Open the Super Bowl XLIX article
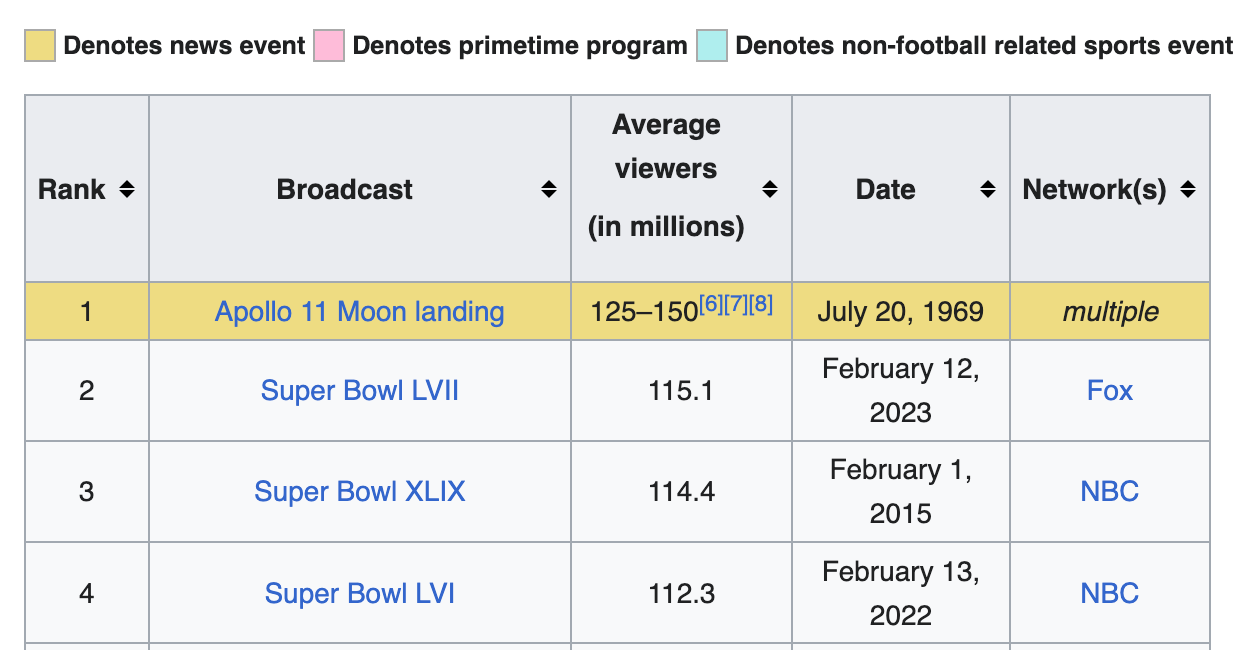 tap(359, 491)
